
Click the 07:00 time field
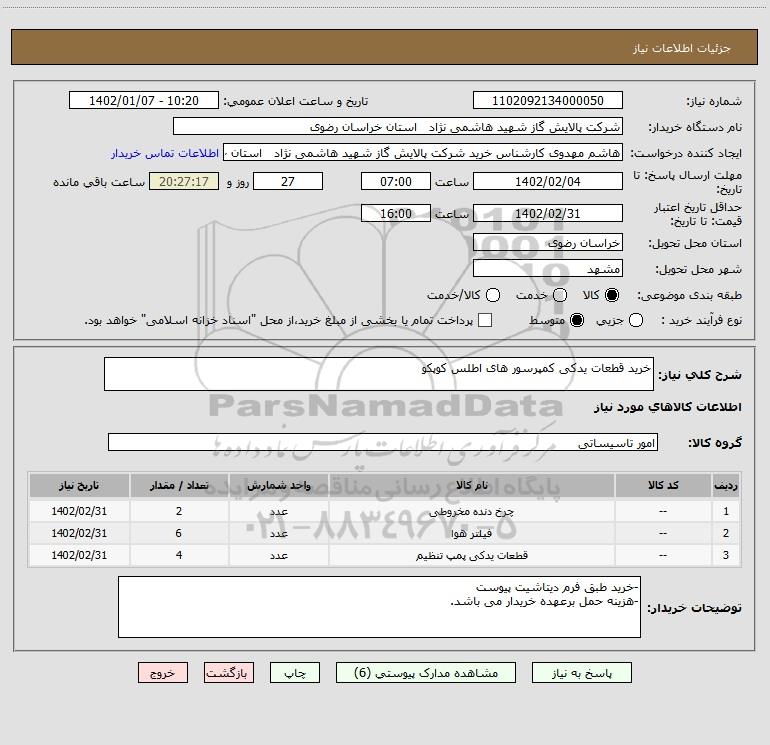point(396,181)
